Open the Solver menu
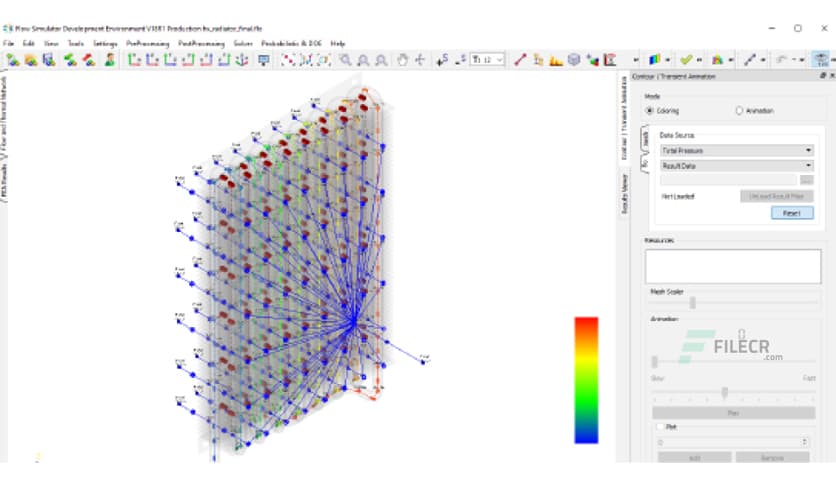 pos(243,43)
